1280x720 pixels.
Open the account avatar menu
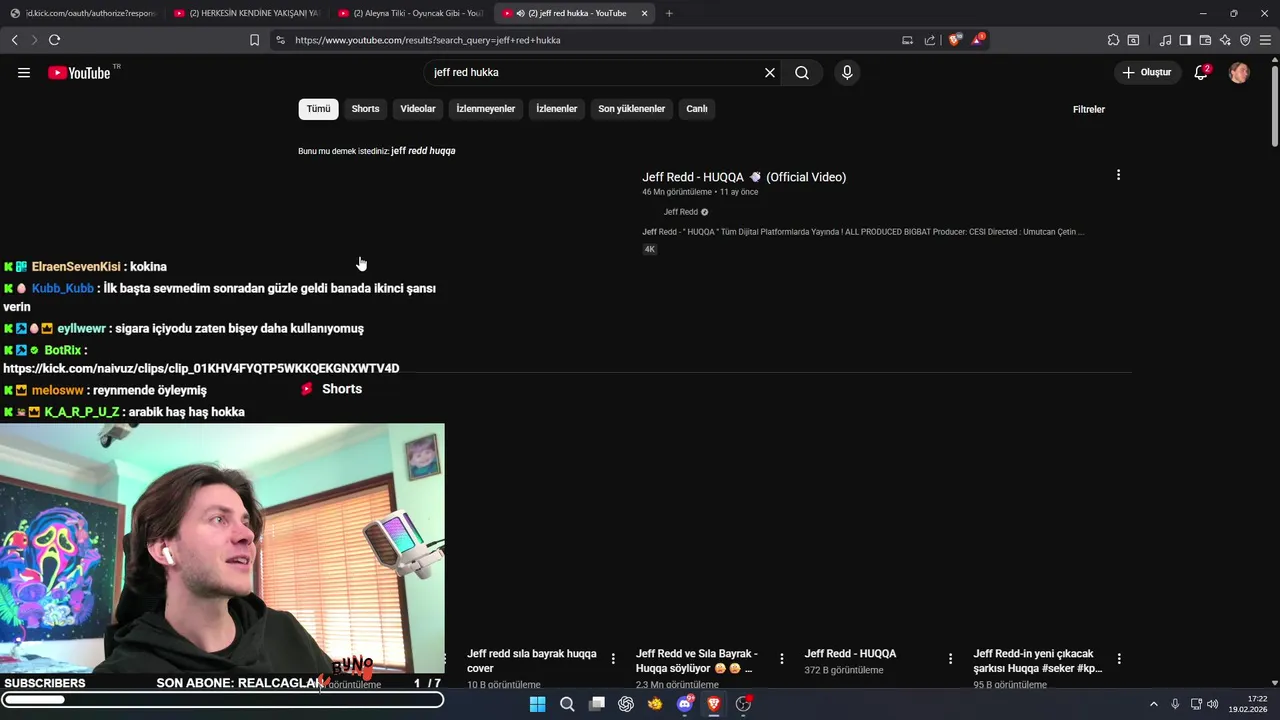pos(1239,72)
